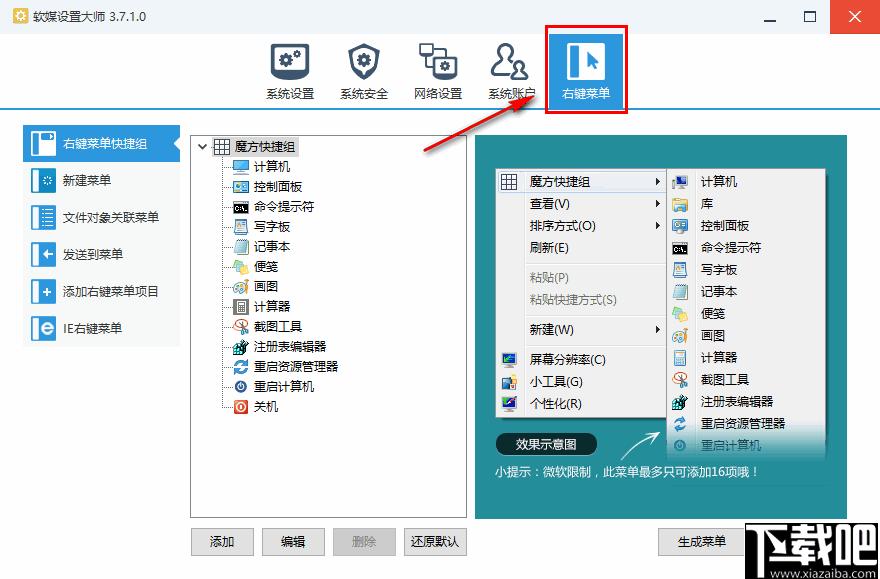
Task: Click the 还原默认 button
Action: [435, 542]
